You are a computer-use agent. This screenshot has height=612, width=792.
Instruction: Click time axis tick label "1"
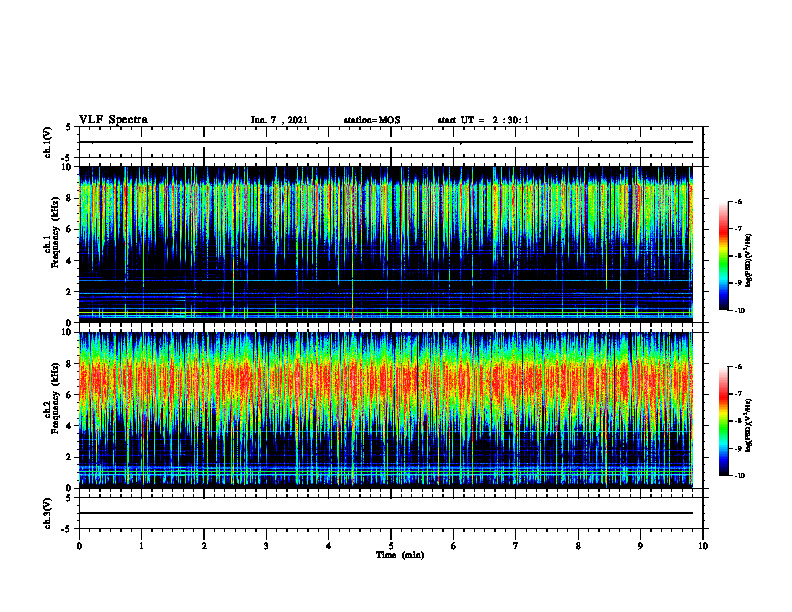(141, 546)
